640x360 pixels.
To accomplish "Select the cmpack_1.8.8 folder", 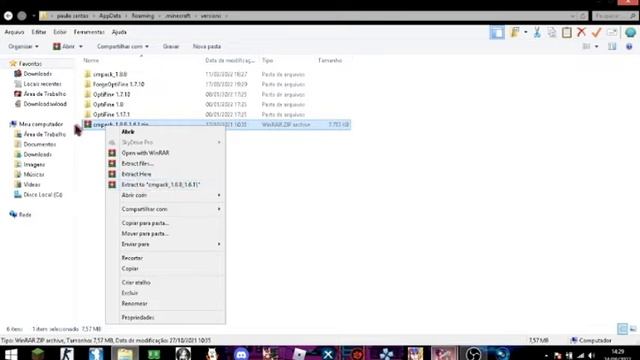I will pos(110,74).
